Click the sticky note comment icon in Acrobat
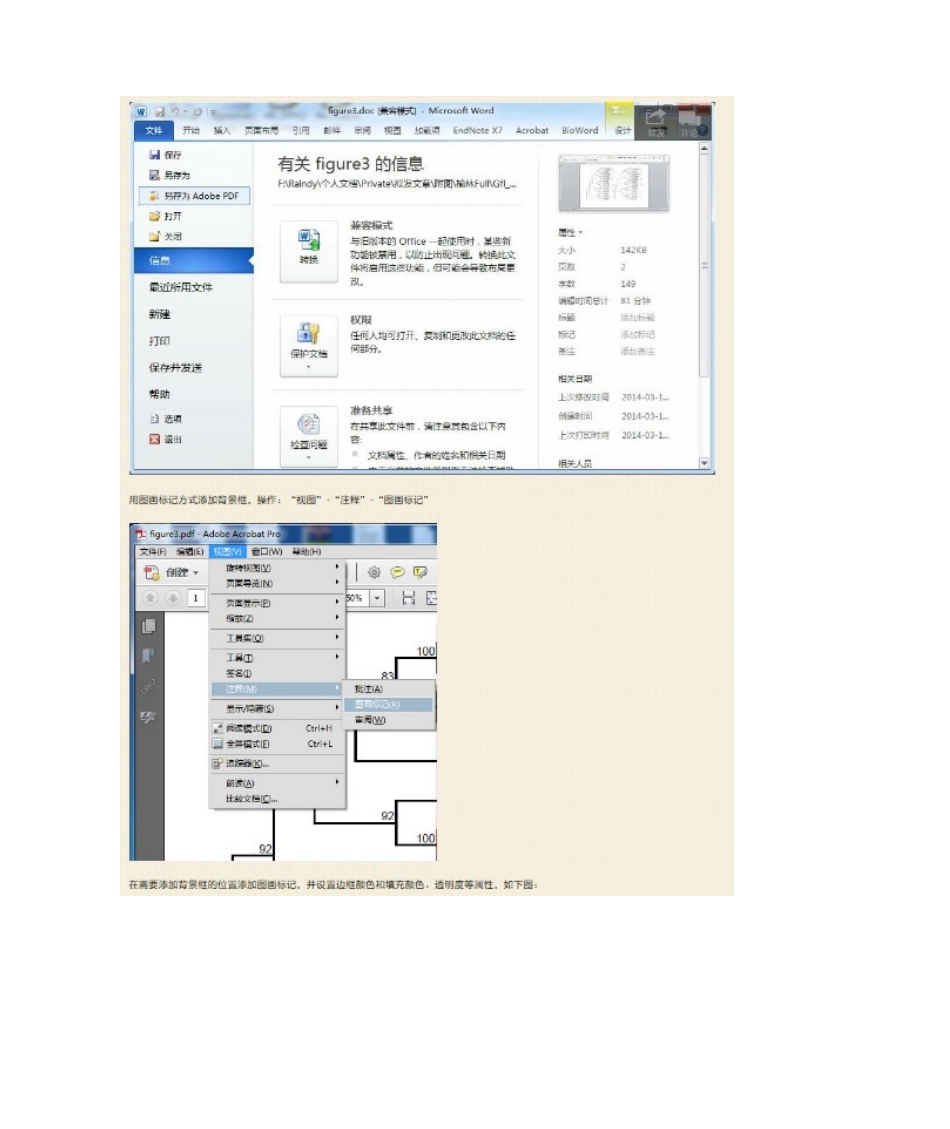 pos(397,572)
